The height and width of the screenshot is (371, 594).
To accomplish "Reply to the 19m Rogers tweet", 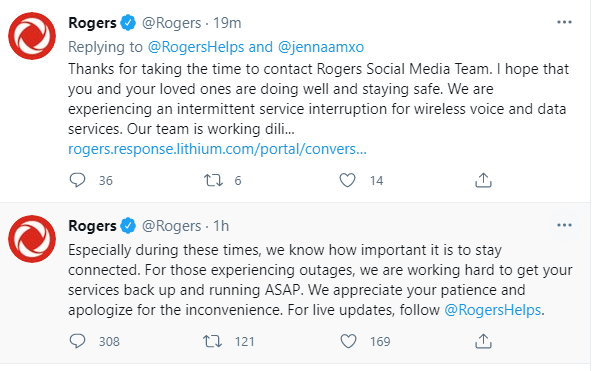I will pyautogui.click(x=78, y=180).
